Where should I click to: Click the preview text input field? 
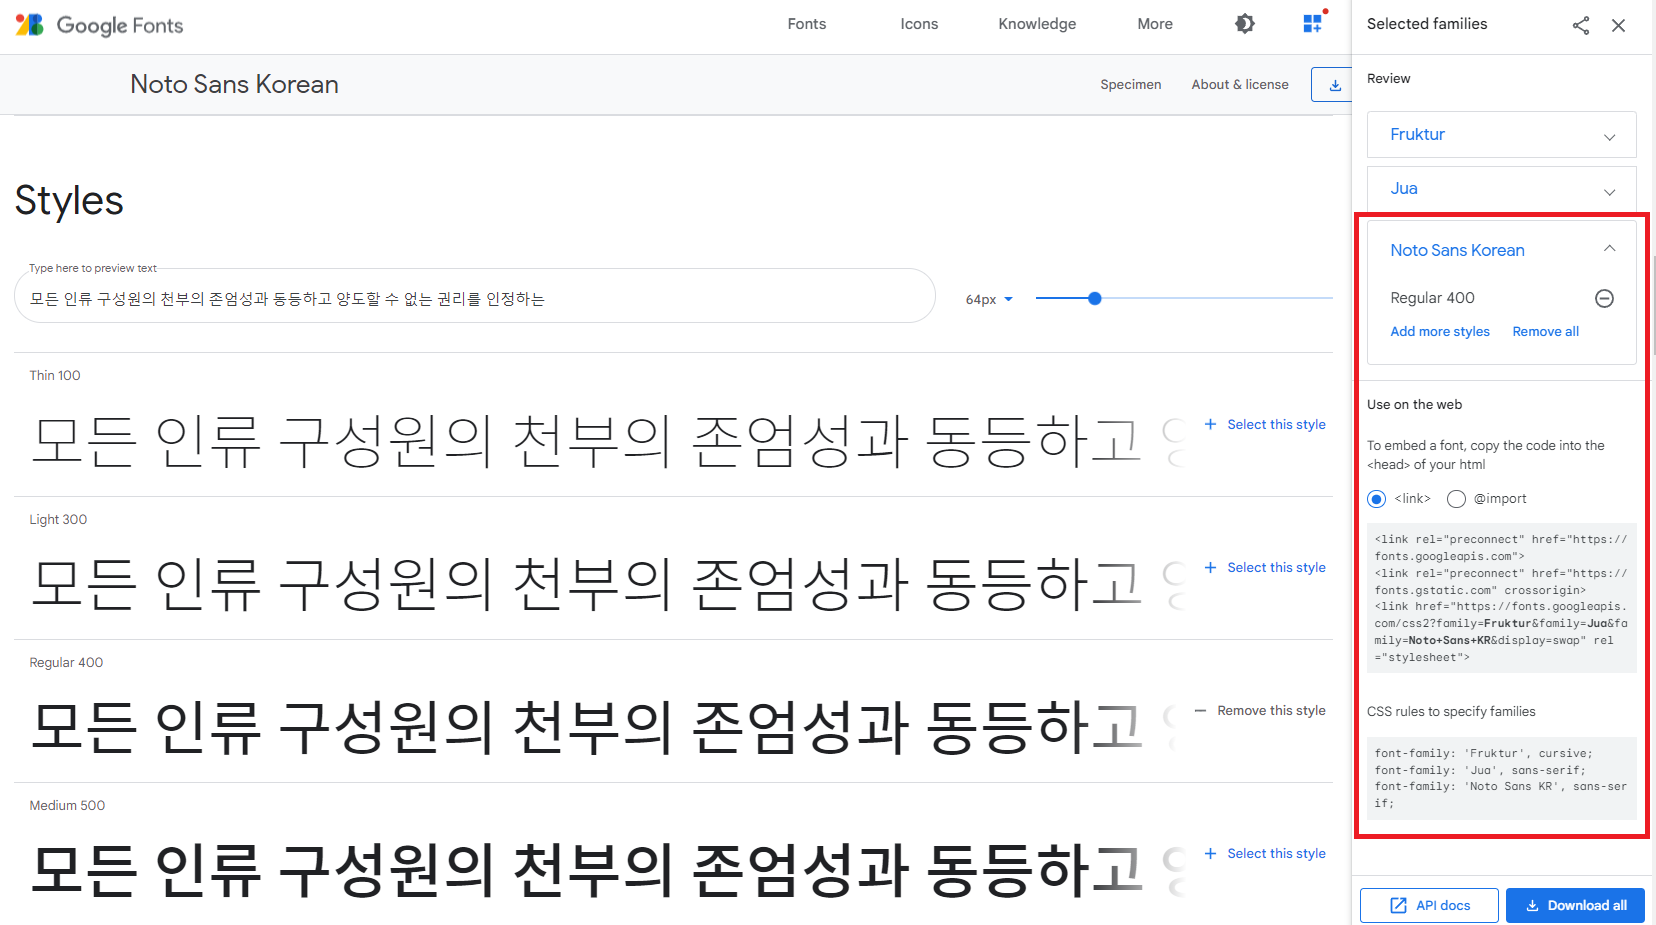[475, 298]
